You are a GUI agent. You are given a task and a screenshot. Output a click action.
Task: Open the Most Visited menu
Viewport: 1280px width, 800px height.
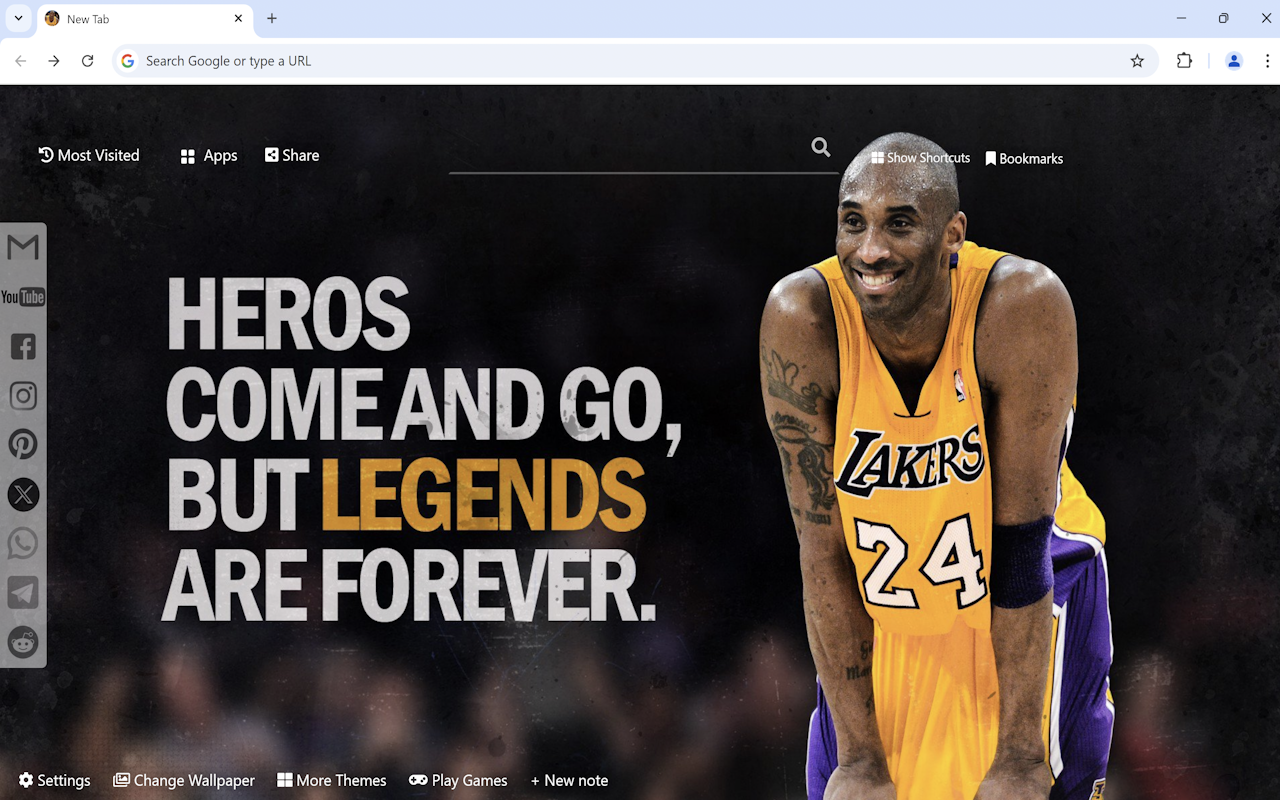pyautogui.click(x=88, y=155)
